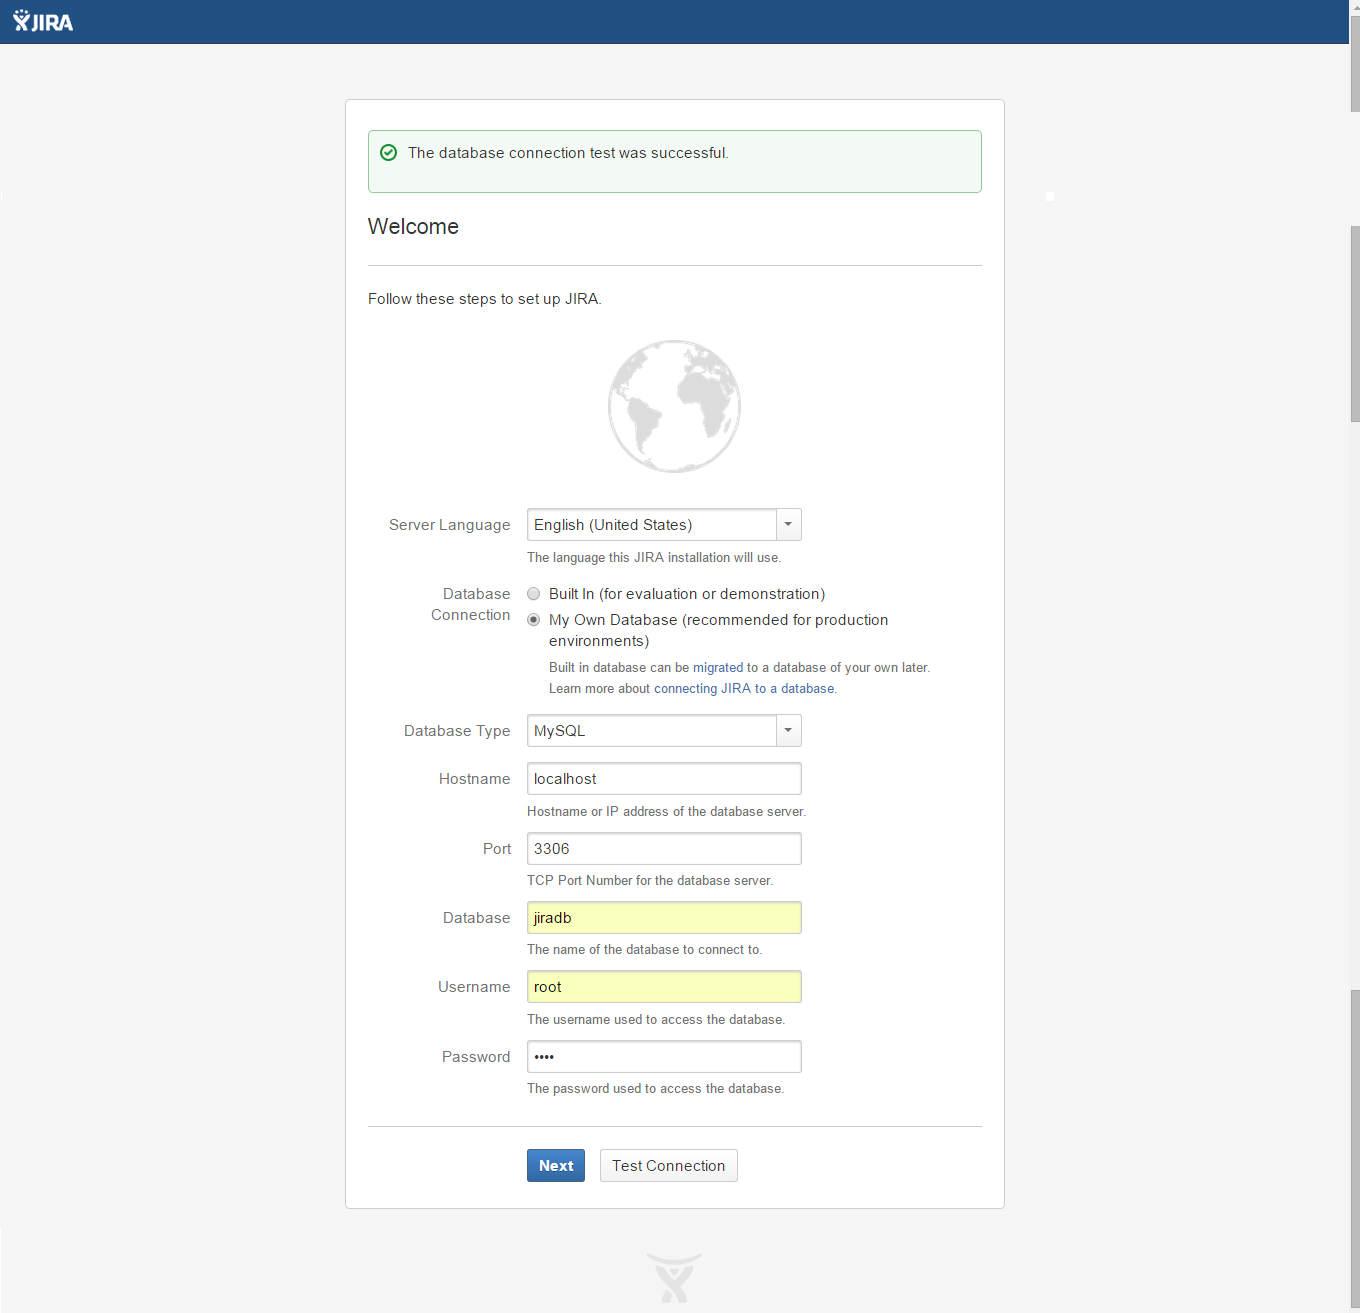Viewport: 1360px width, 1313px height.
Task: Click the Username field containing root
Action: pyautogui.click(x=664, y=987)
